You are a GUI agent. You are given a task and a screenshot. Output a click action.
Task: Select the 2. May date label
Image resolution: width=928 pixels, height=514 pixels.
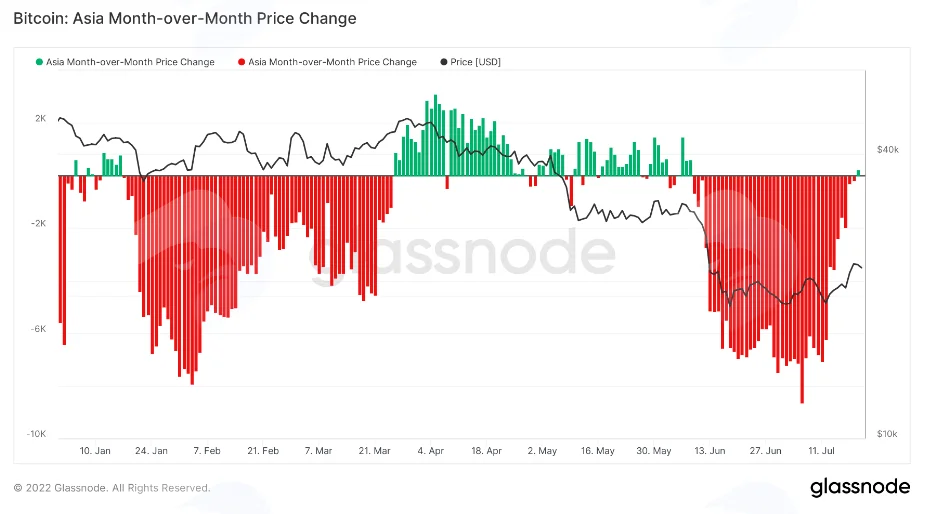pos(542,451)
